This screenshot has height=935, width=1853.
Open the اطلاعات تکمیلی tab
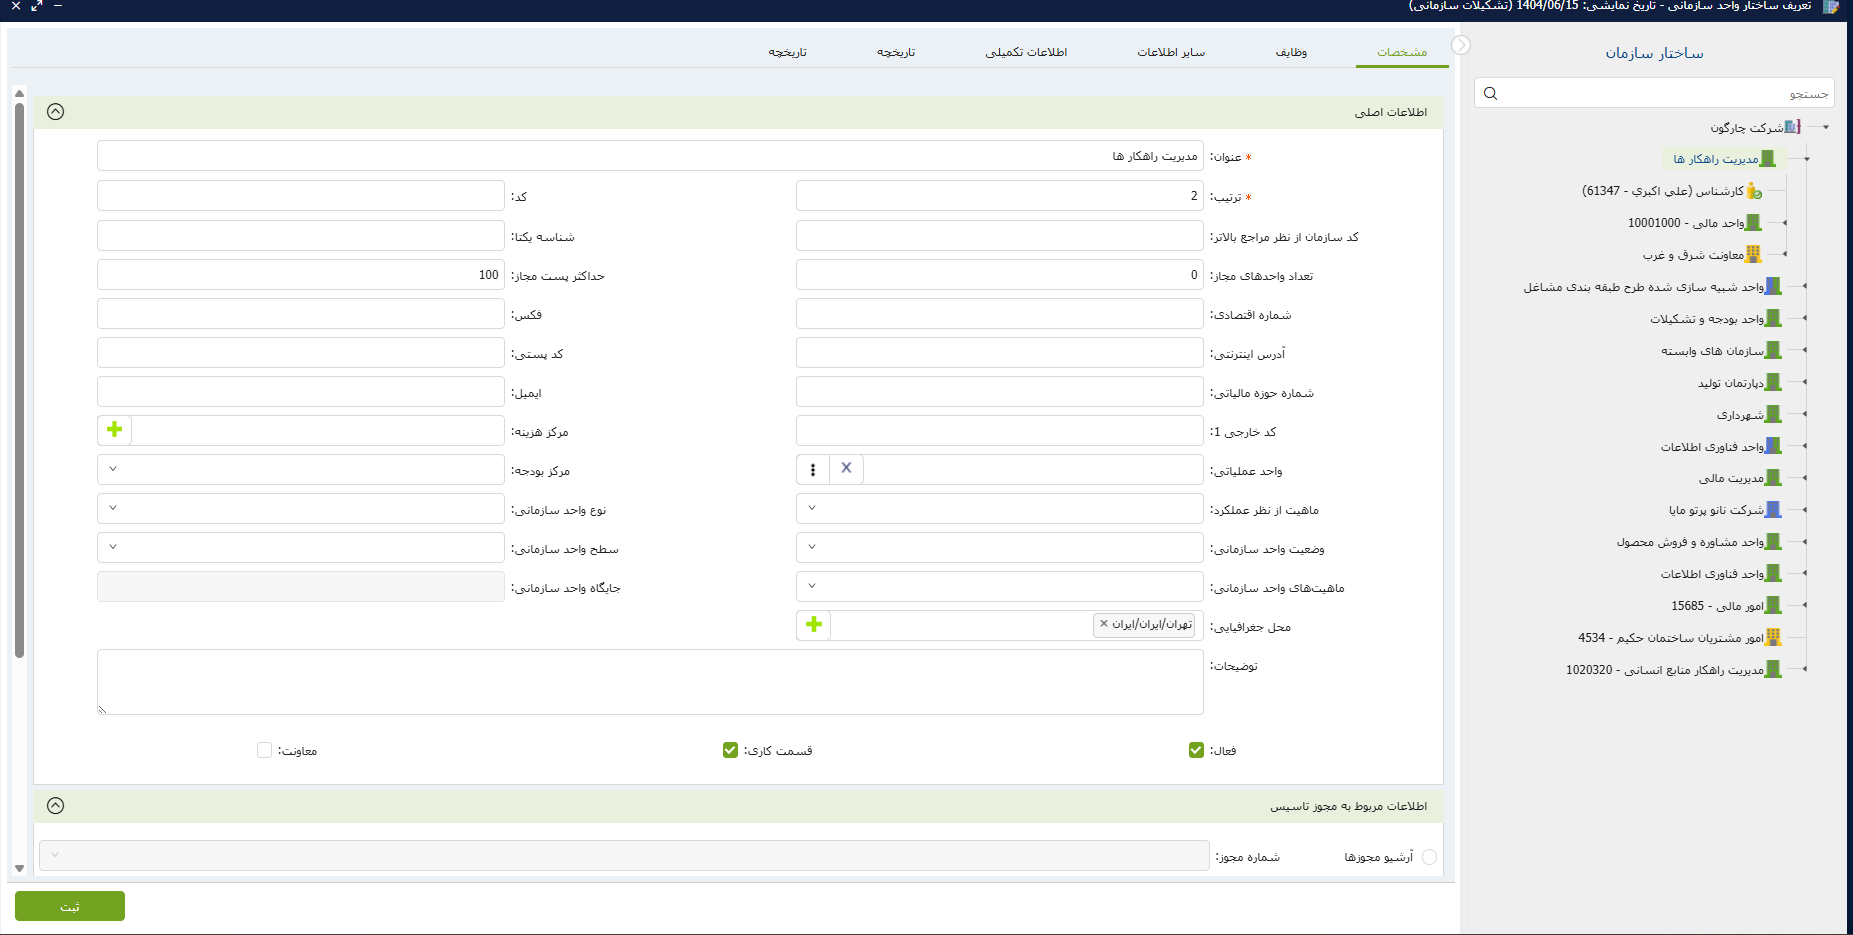(1026, 52)
